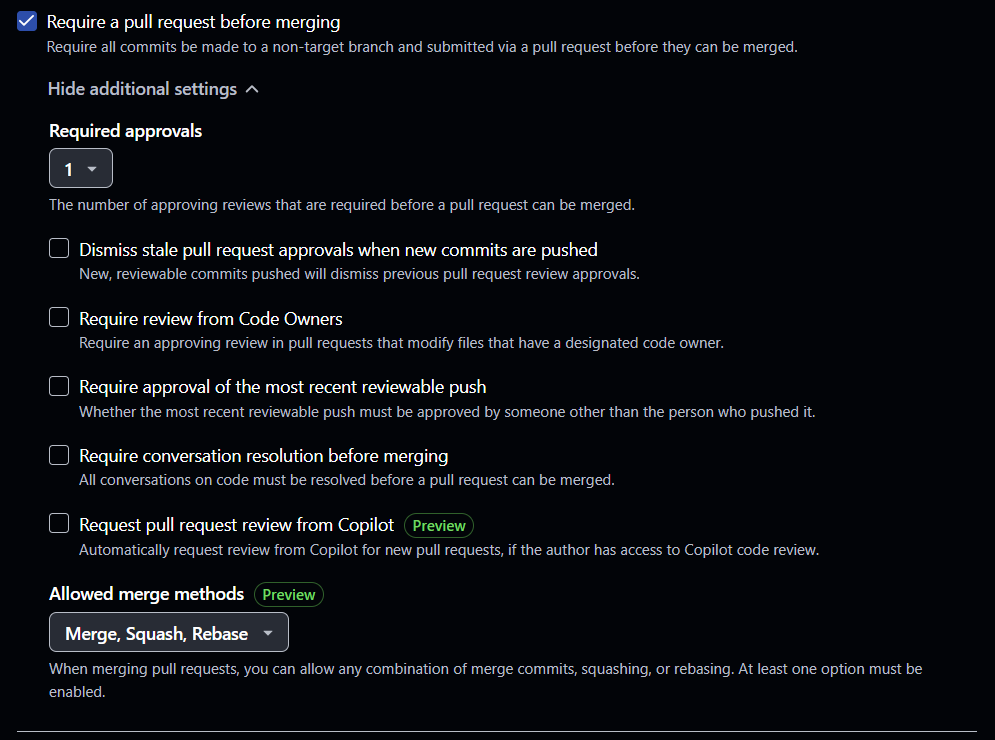Click the Preview badge beside 'Allowed merge methods'
This screenshot has width=995, height=740.
click(x=289, y=594)
